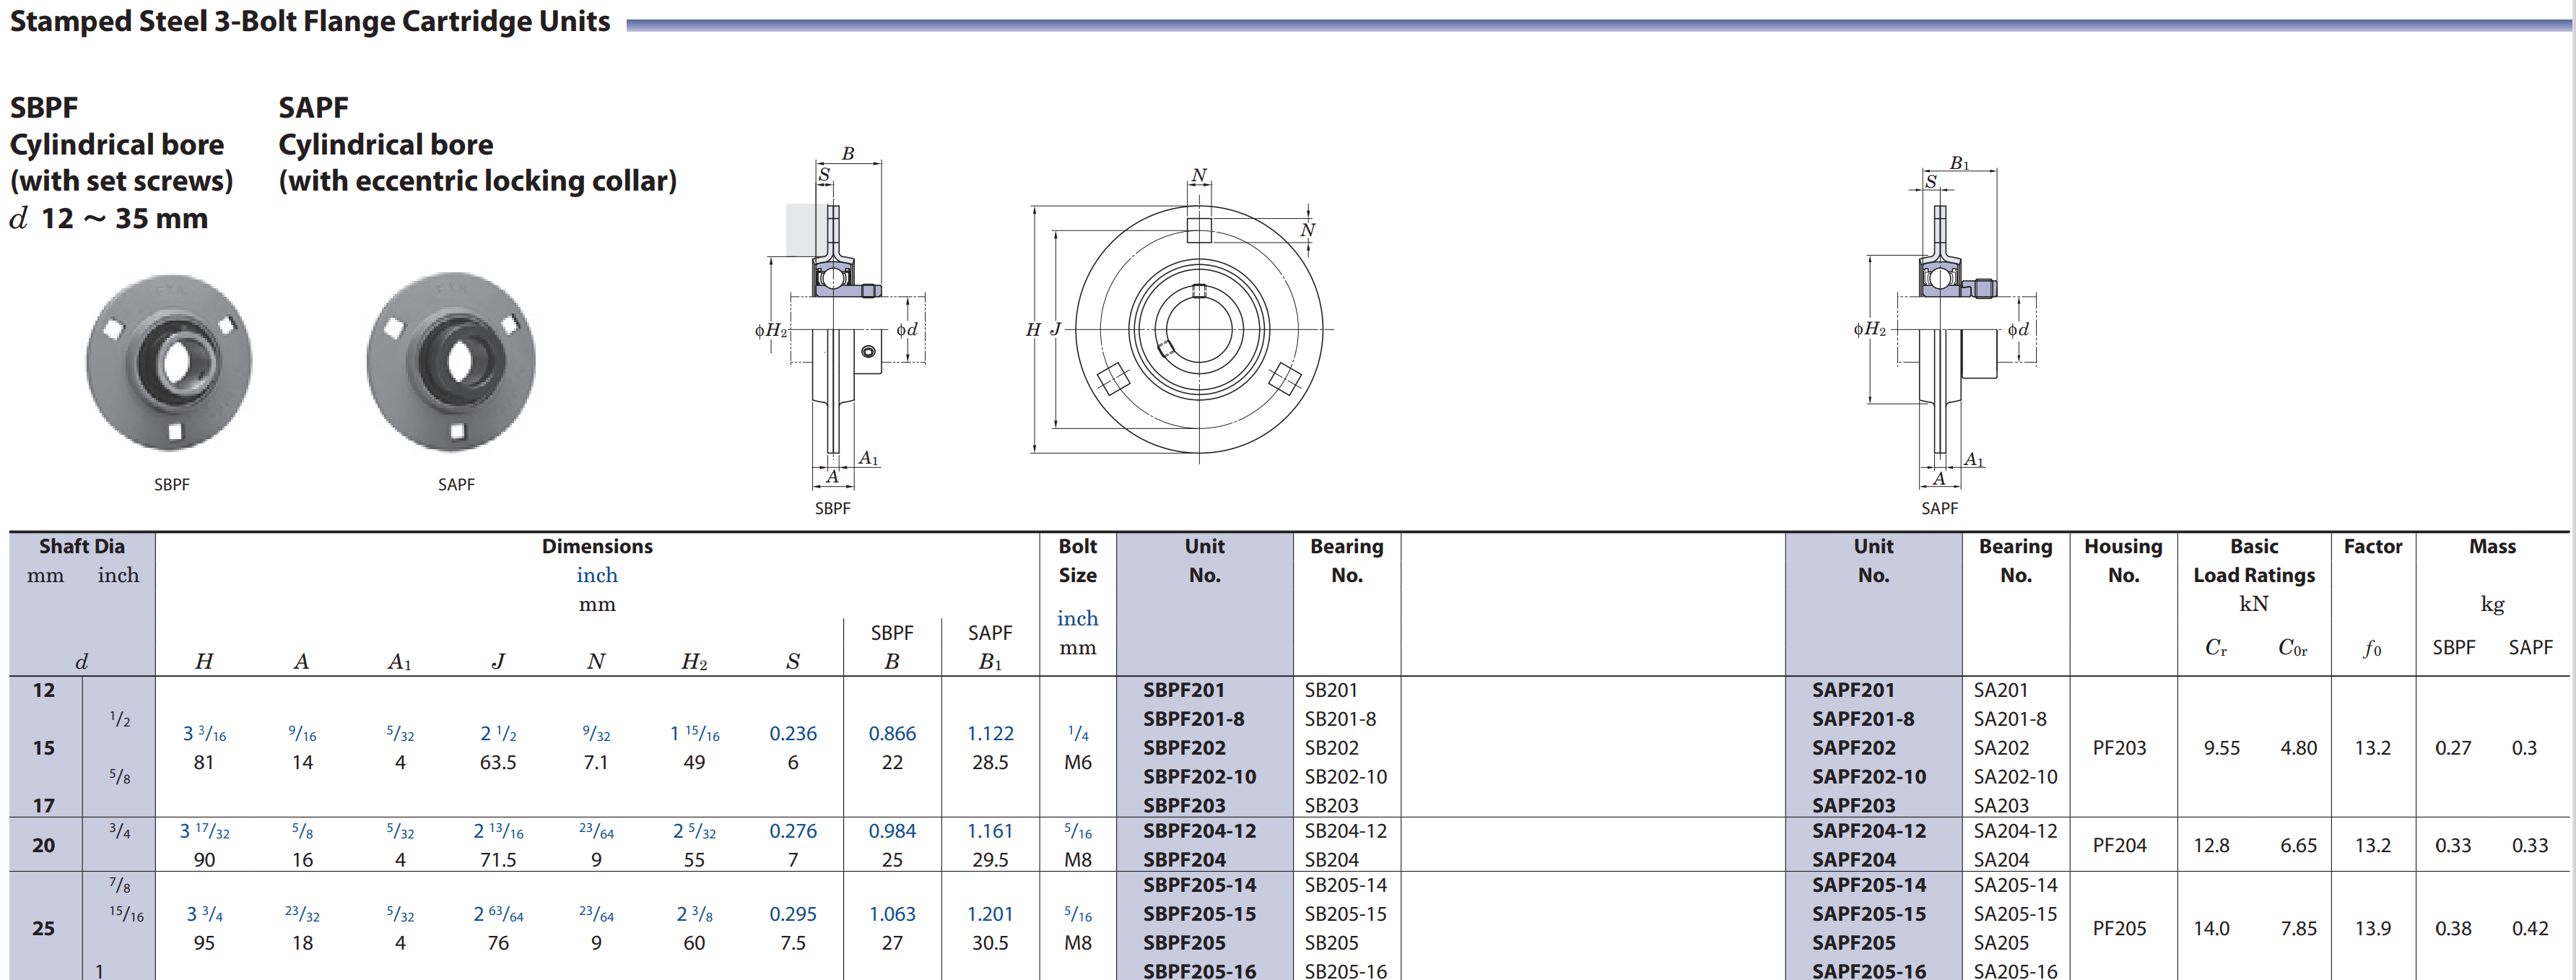The image size is (2576, 980).
Task: Click the M6 bolt size cell
Action: (1077, 762)
